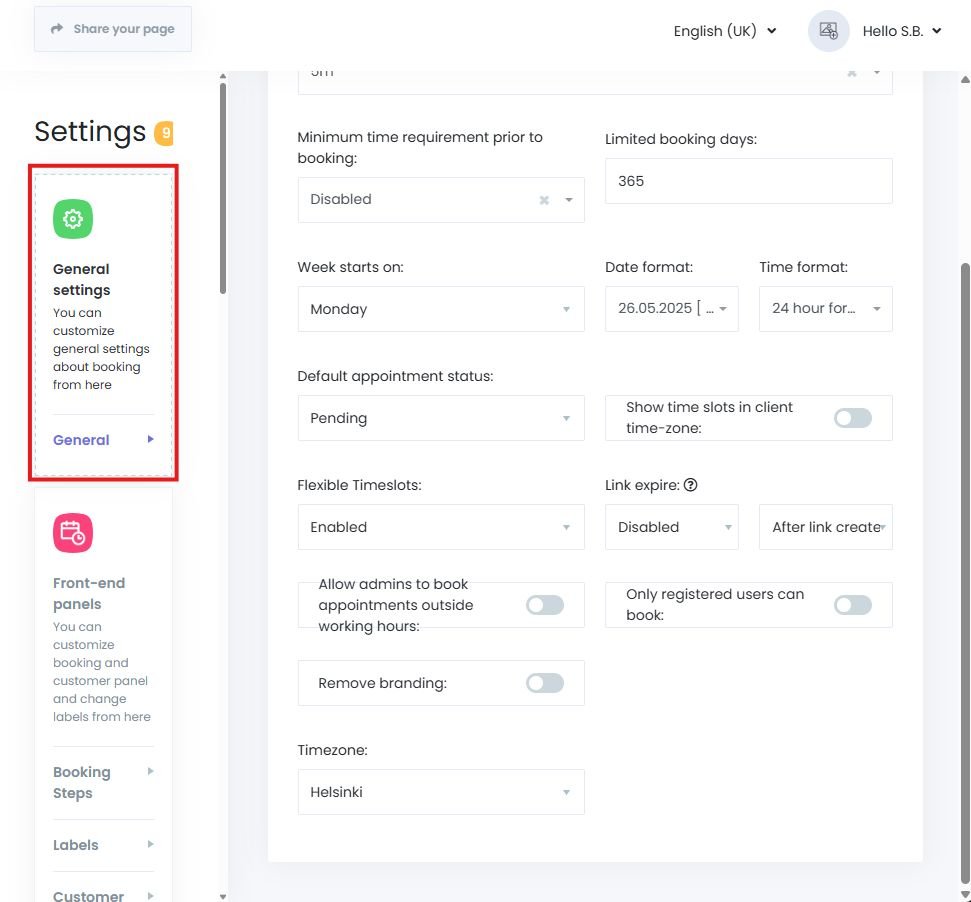Clear the Minimum time requirement selection

coord(544,199)
